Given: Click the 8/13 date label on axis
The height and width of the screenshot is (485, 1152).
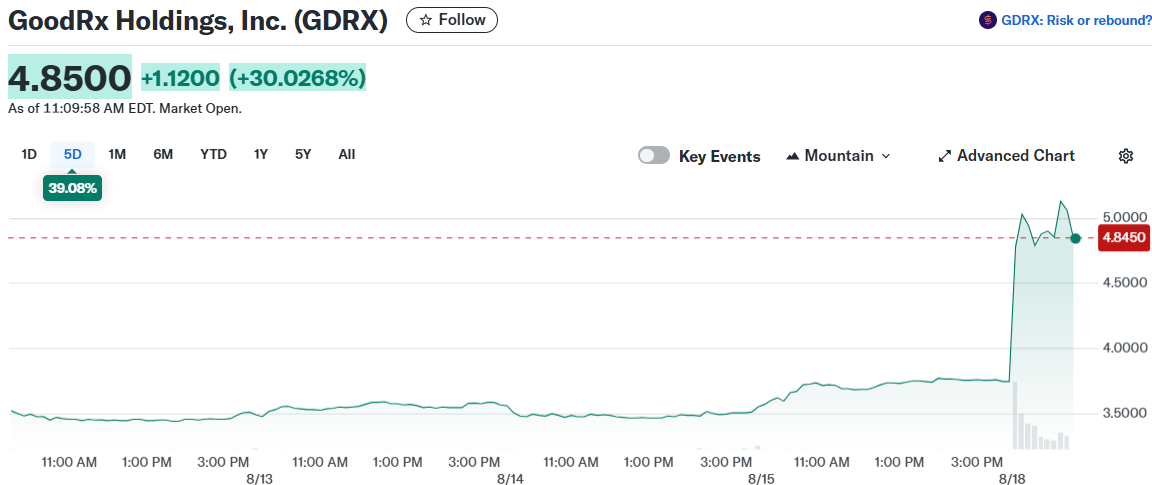Looking at the screenshot, I should [260, 478].
